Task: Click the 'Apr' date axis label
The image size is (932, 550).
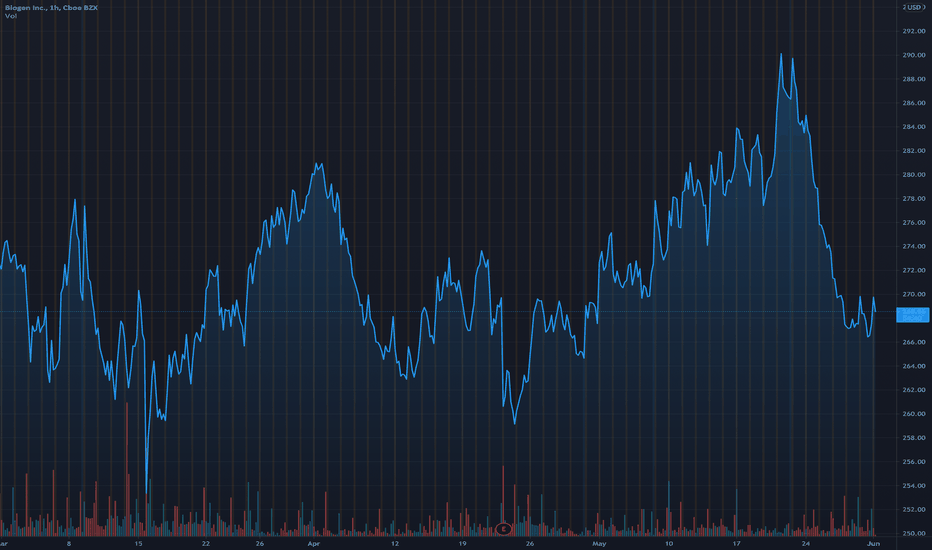Action: (314, 543)
